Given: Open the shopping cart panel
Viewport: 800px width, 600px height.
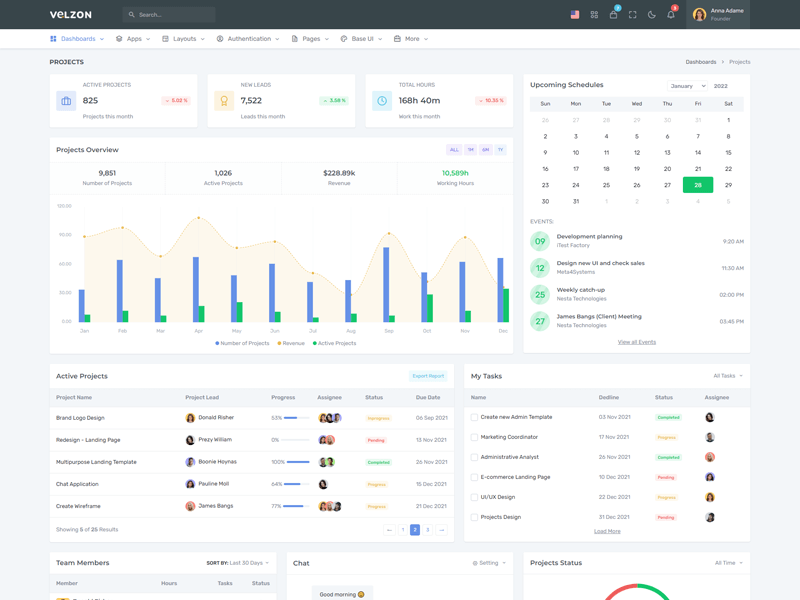Looking at the screenshot, I should click(x=614, y=15).
